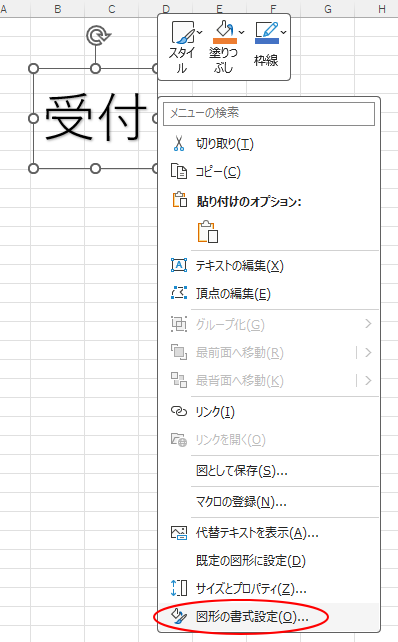This screenshot has width=398, height=642.
Task: Open サイズとプロパティ(Z)...
Action: click(251, 589)
